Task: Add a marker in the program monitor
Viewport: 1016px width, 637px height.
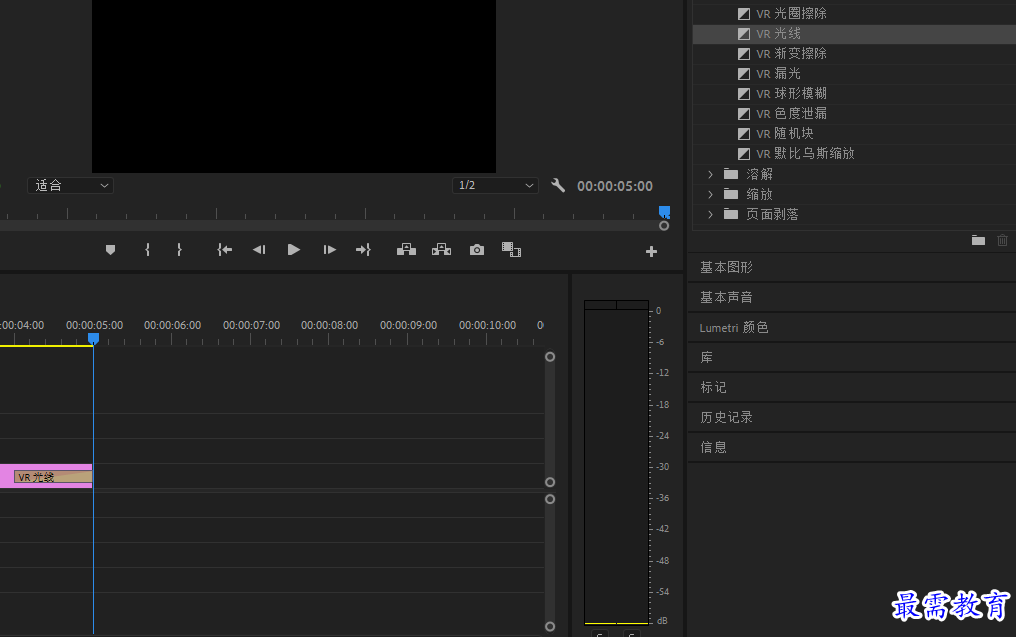Action: 110,249
